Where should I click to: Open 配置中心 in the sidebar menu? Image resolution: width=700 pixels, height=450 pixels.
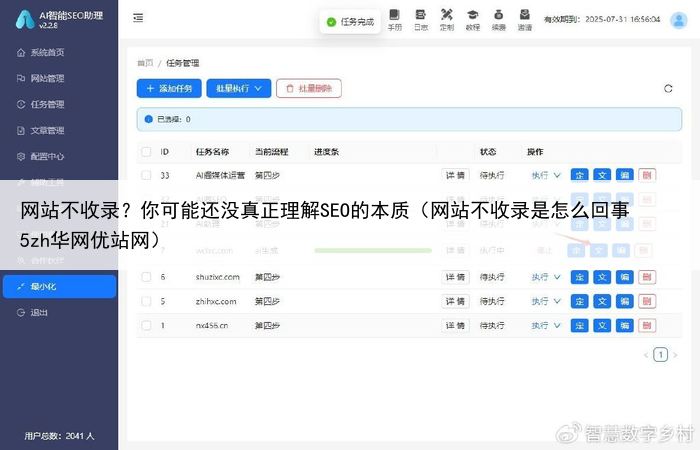pos(46,156)
